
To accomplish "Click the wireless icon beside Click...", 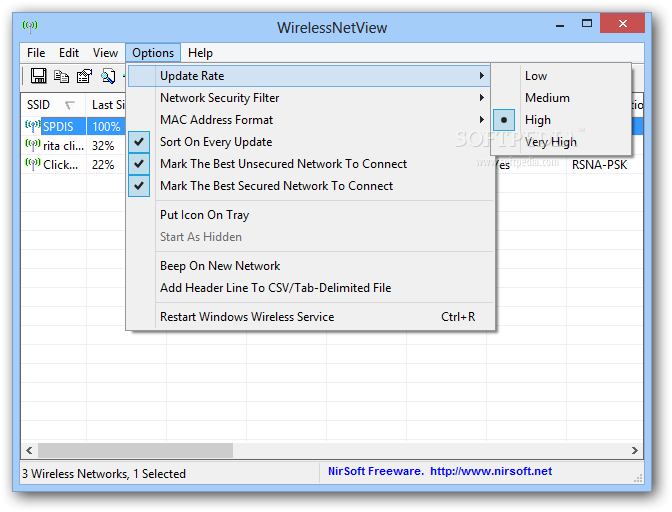I will tap(33, 164).
